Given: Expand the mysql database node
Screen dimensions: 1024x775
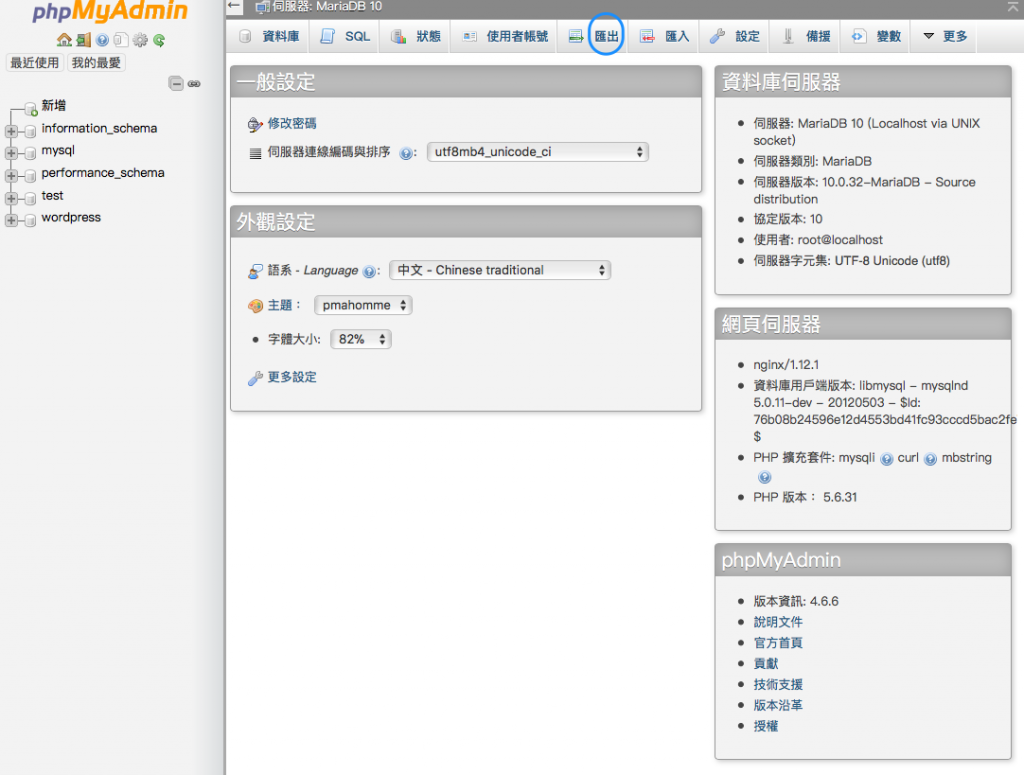Looking at the screenshot, I should [11, 153].
